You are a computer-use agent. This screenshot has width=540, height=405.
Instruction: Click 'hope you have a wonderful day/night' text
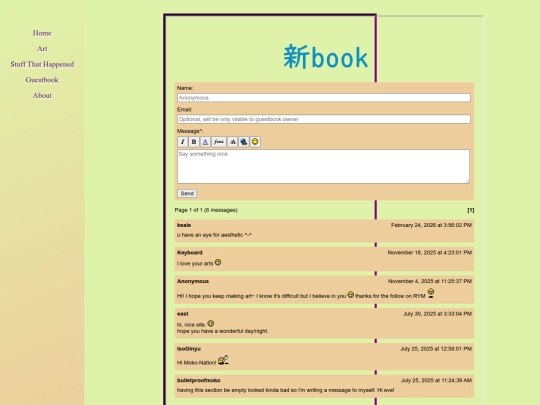(x=222, y=331)
